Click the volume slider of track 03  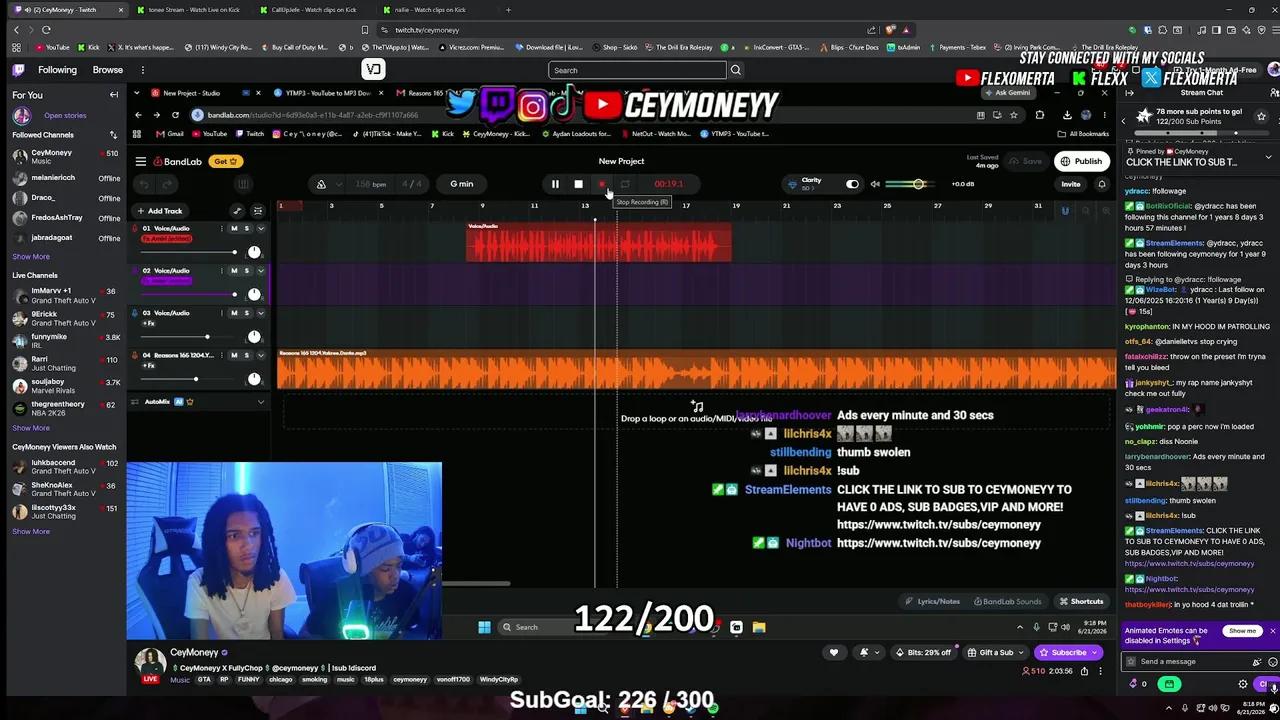pos(188,337)
